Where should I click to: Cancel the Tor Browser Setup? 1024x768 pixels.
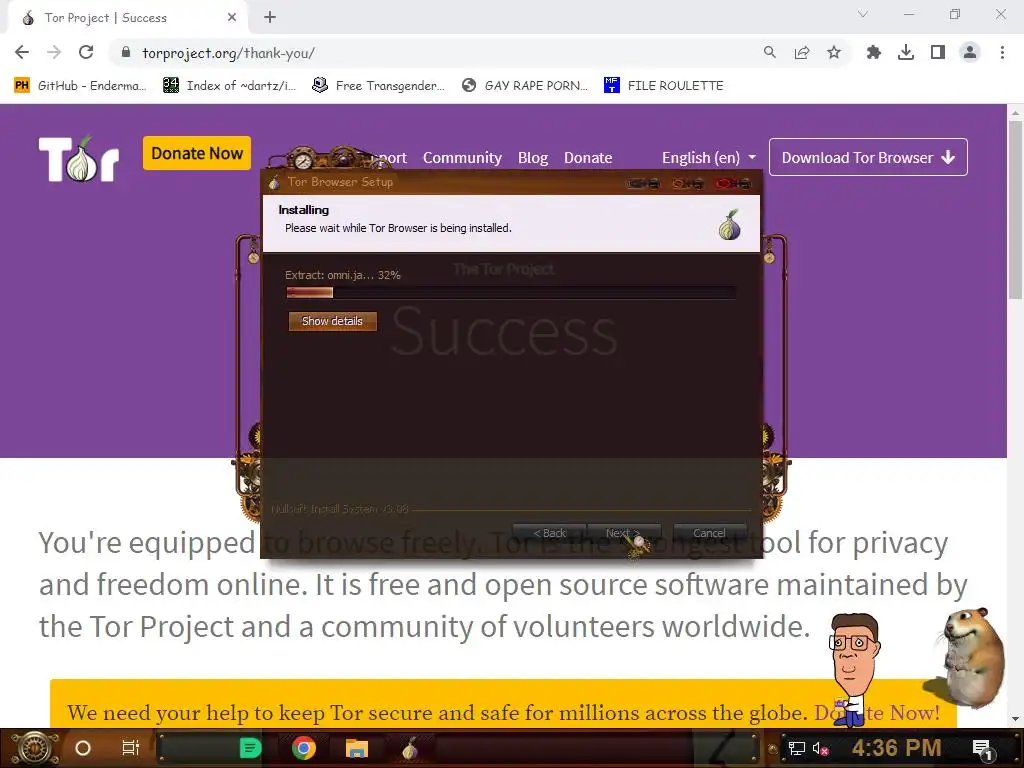tap(709, 533)
